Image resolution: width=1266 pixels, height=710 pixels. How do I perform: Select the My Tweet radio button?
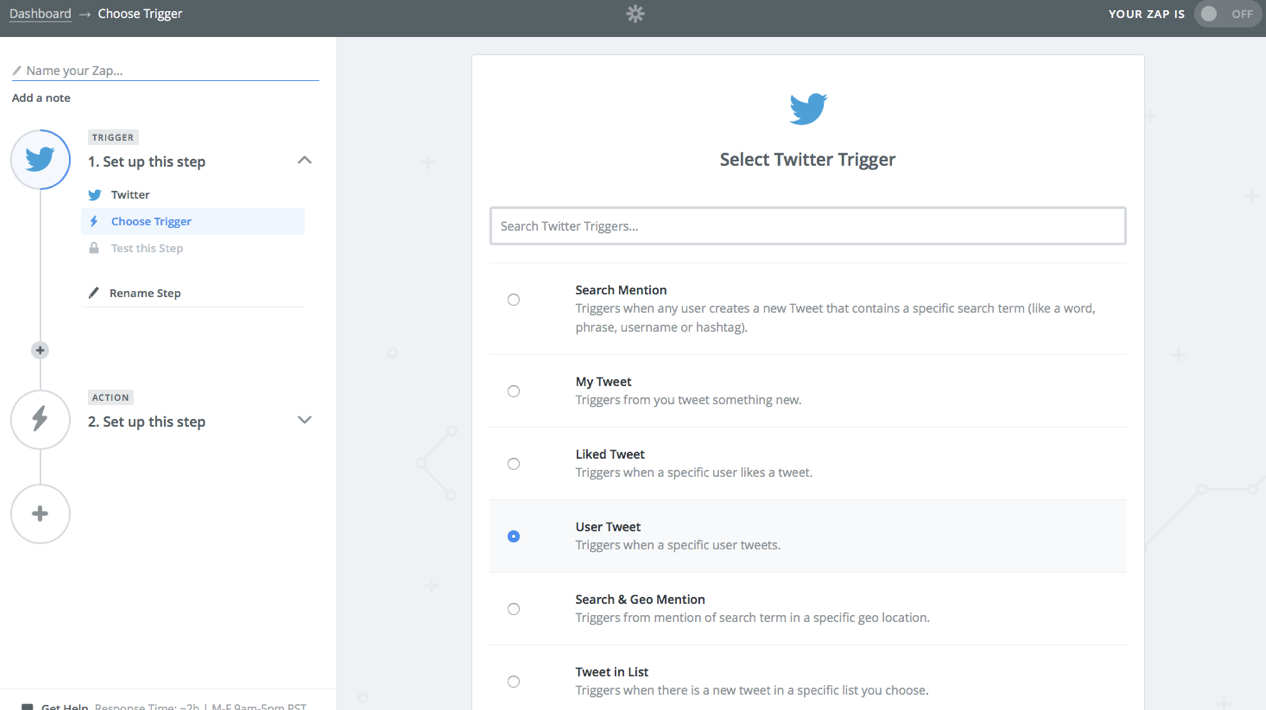[514, 391]
